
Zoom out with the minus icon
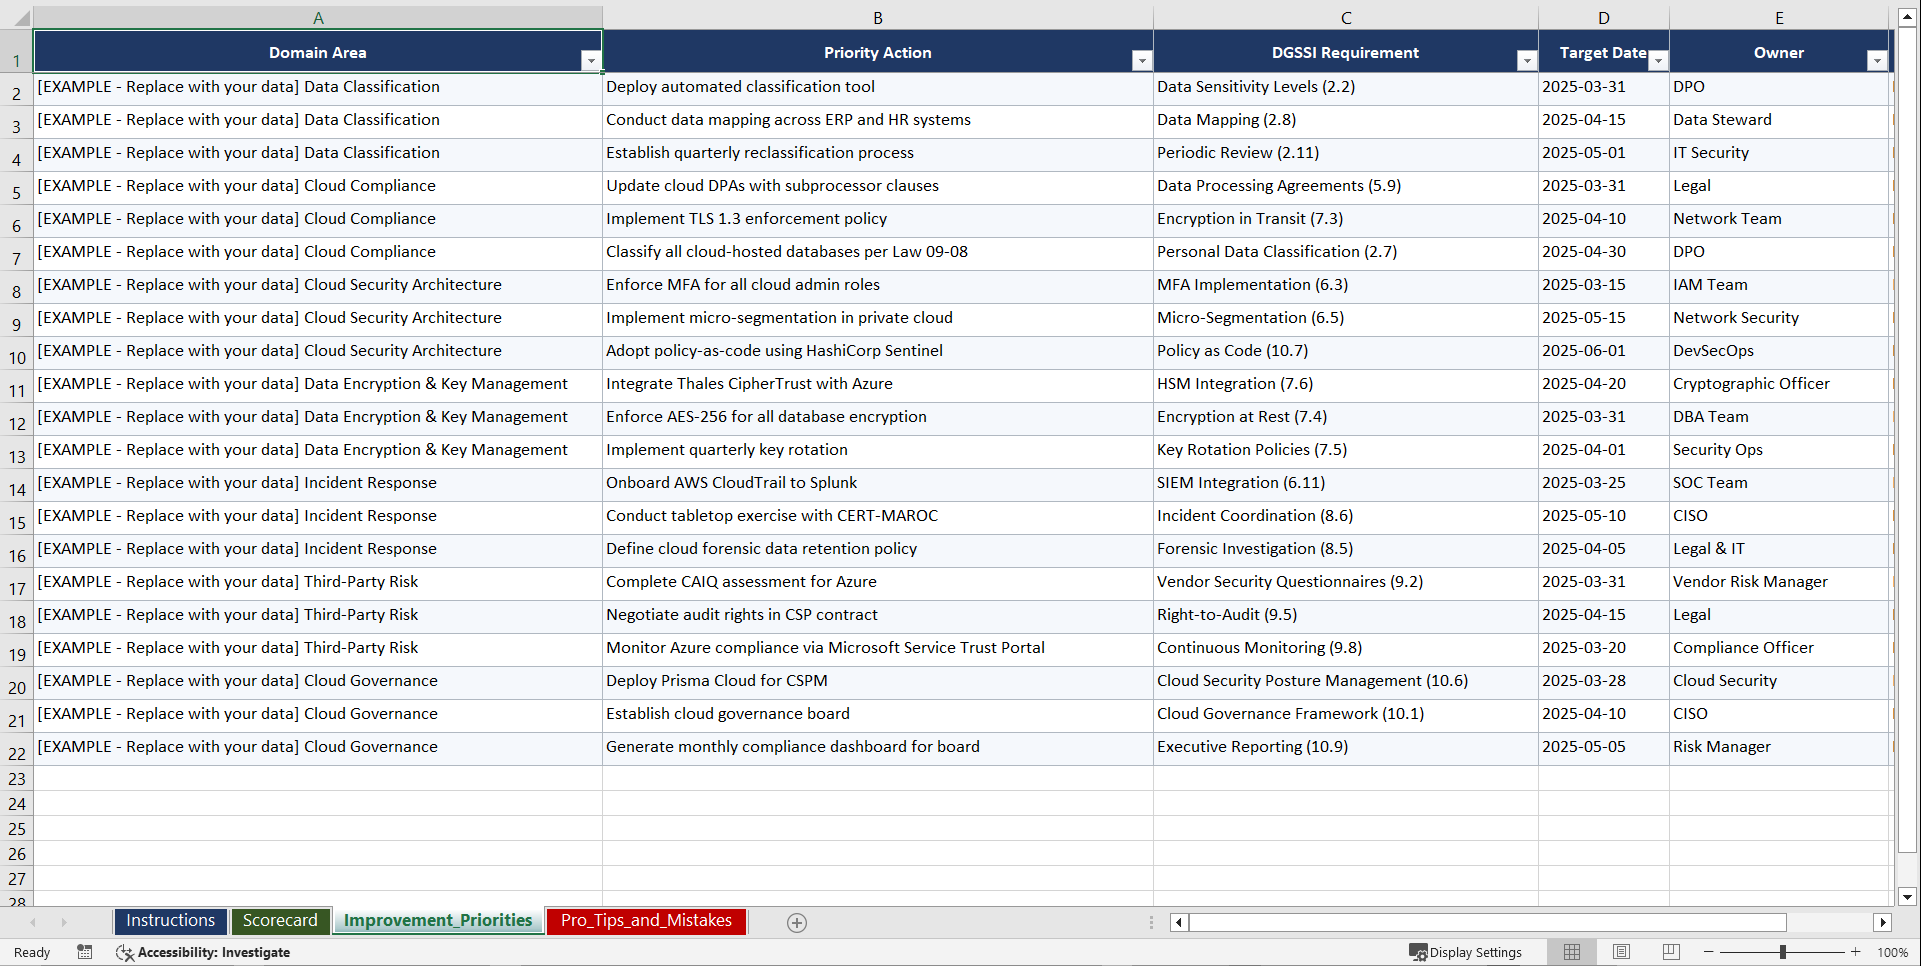1709,952
